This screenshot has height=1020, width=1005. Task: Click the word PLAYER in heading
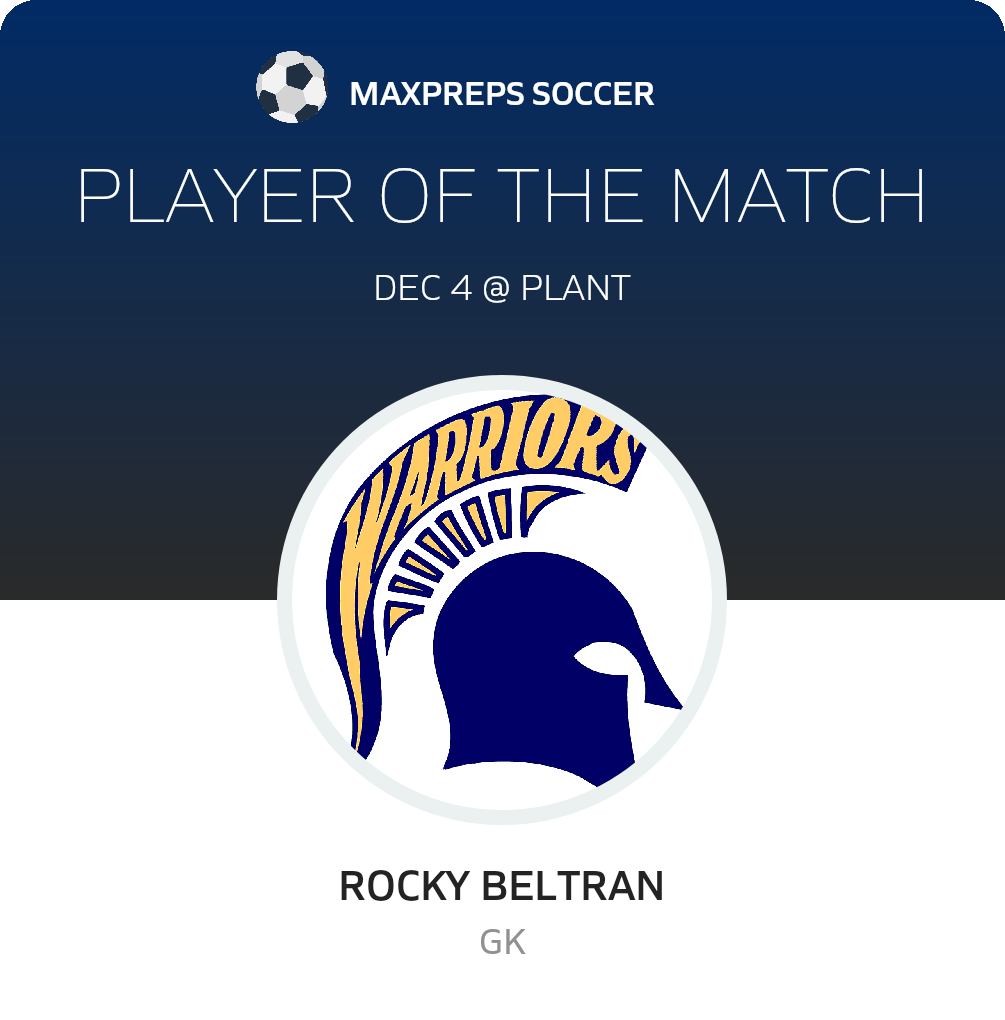[x=216, y=195]
